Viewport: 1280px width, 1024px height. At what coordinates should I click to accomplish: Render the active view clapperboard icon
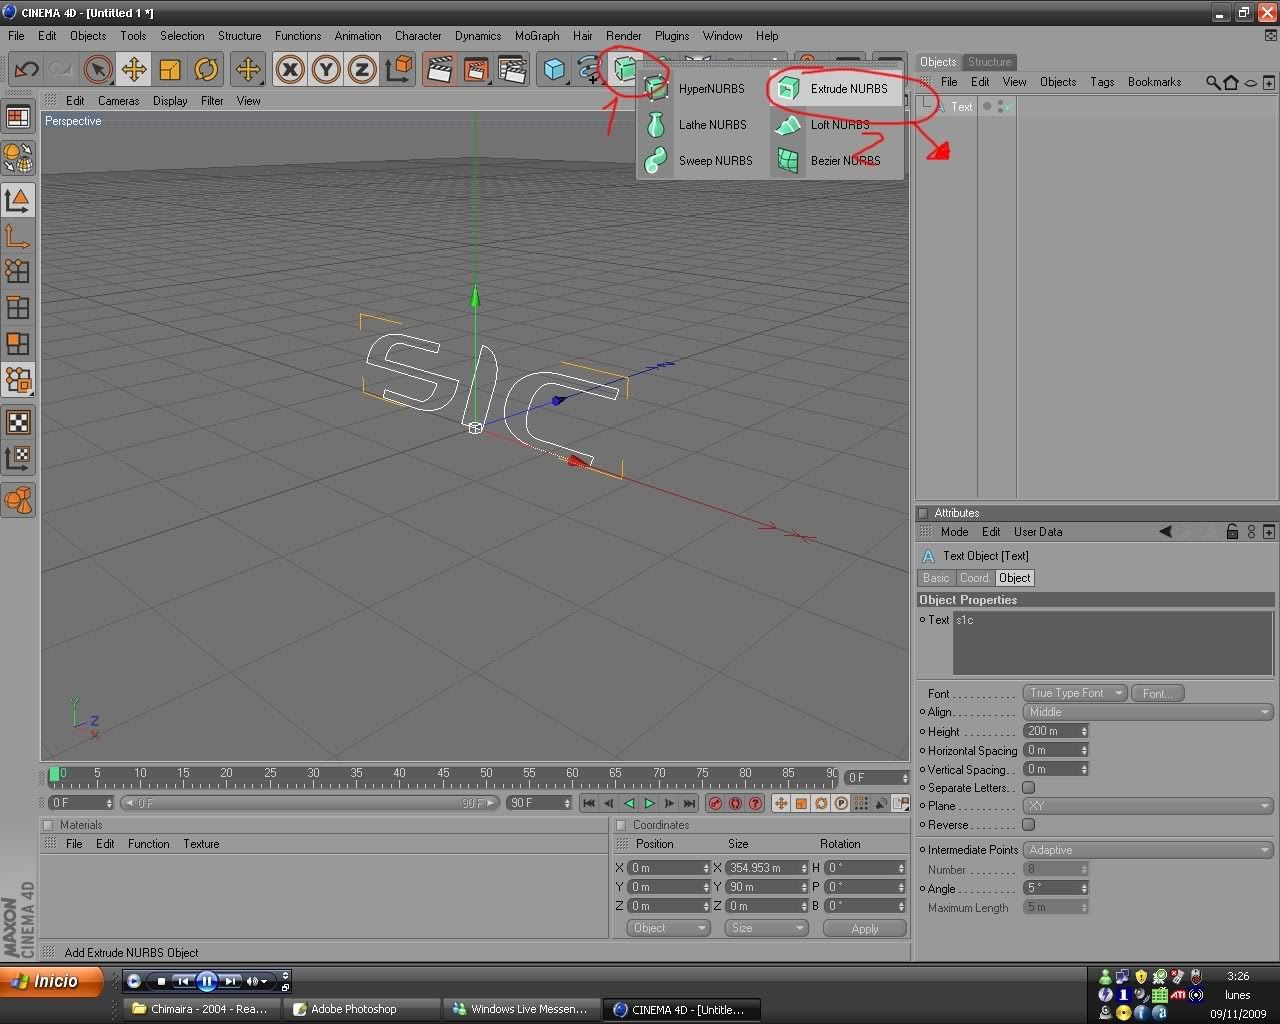[x=439, y=69]
